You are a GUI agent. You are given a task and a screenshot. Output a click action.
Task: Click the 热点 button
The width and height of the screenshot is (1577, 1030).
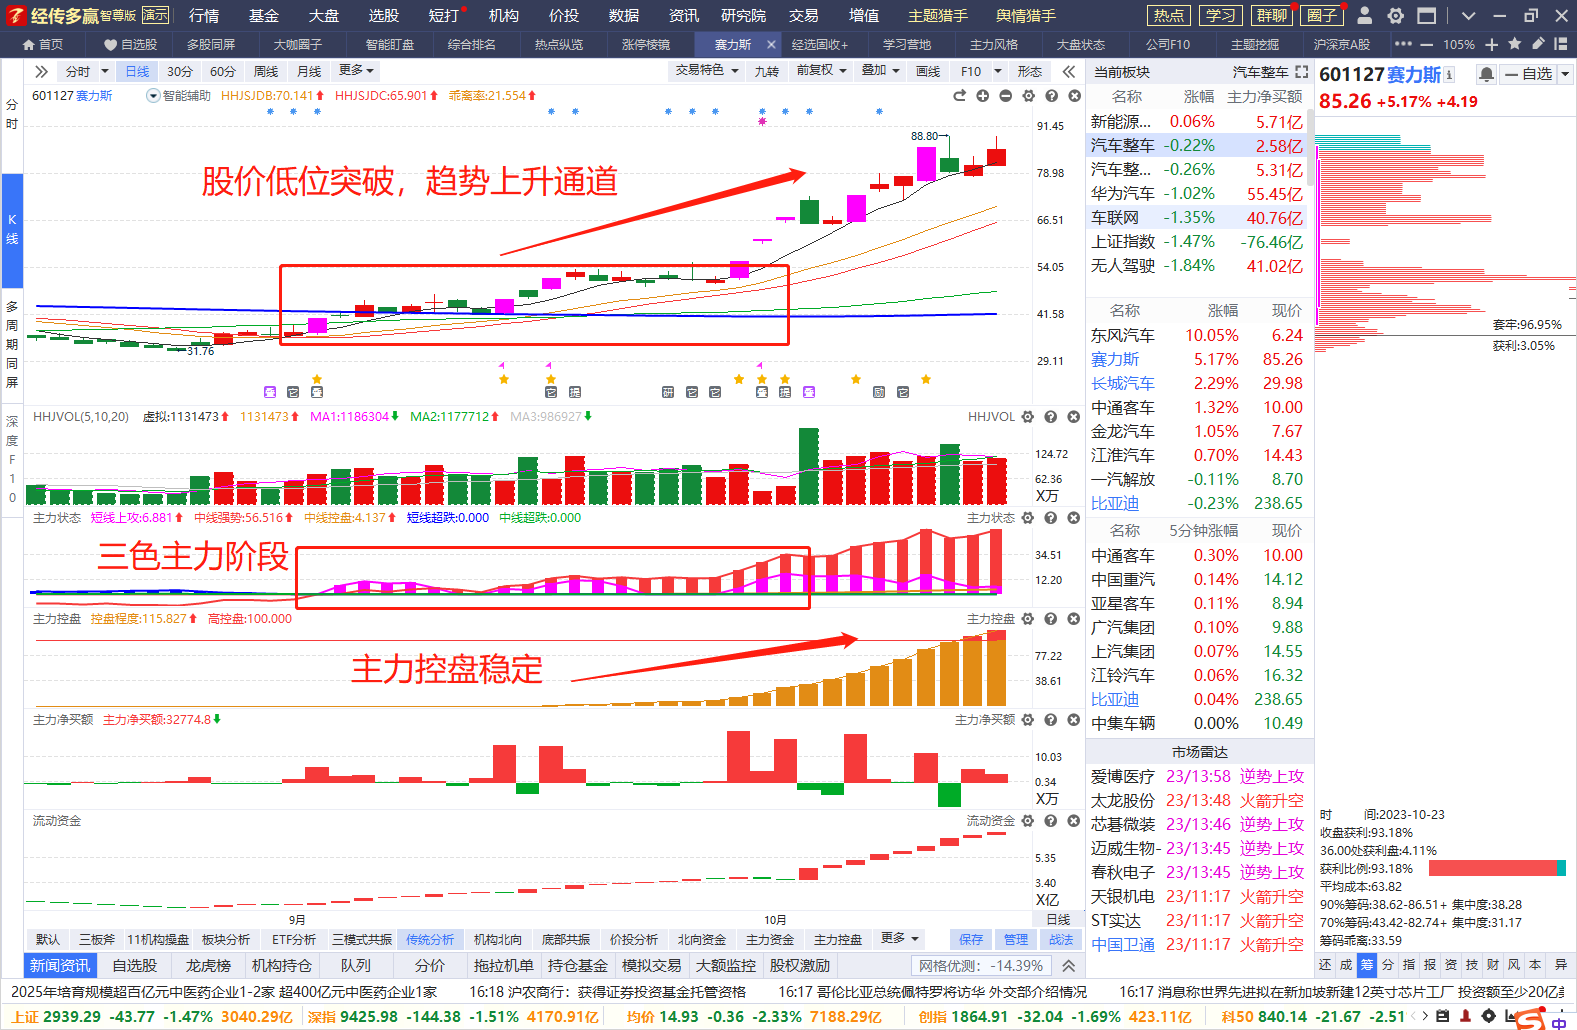tap(1168, 15)
